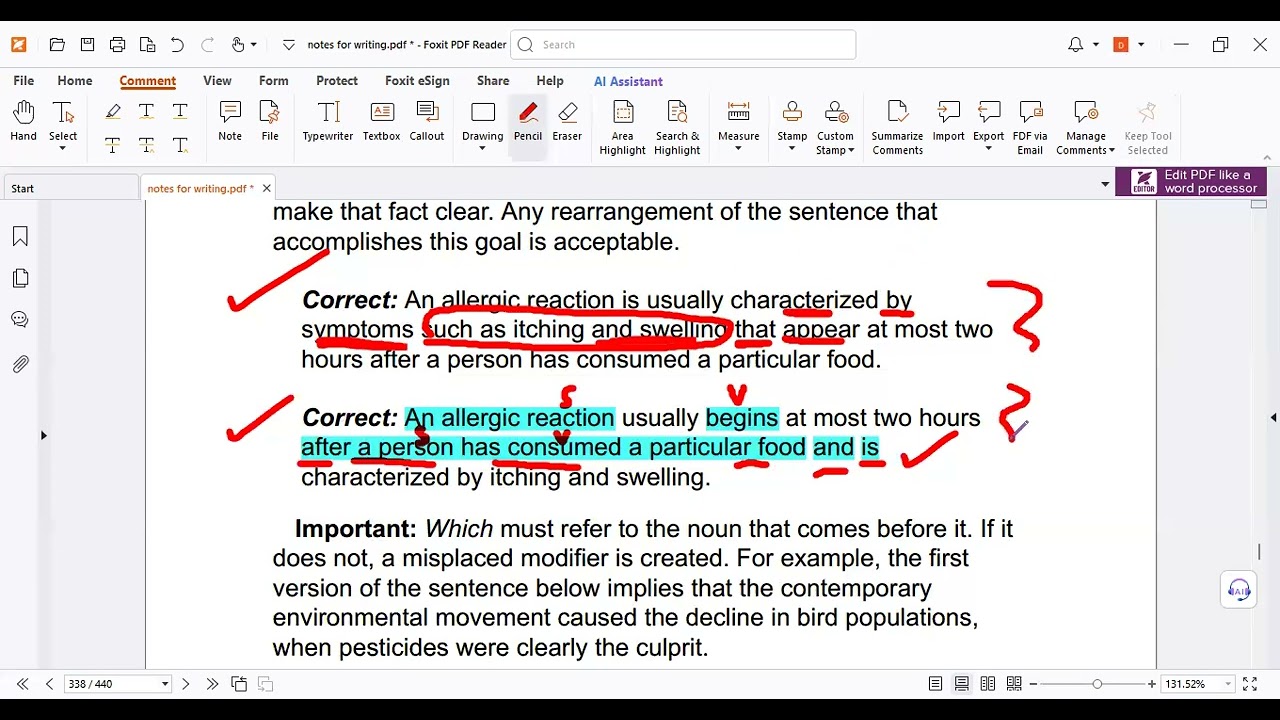Expand the left navigation panel arrow

43,435
